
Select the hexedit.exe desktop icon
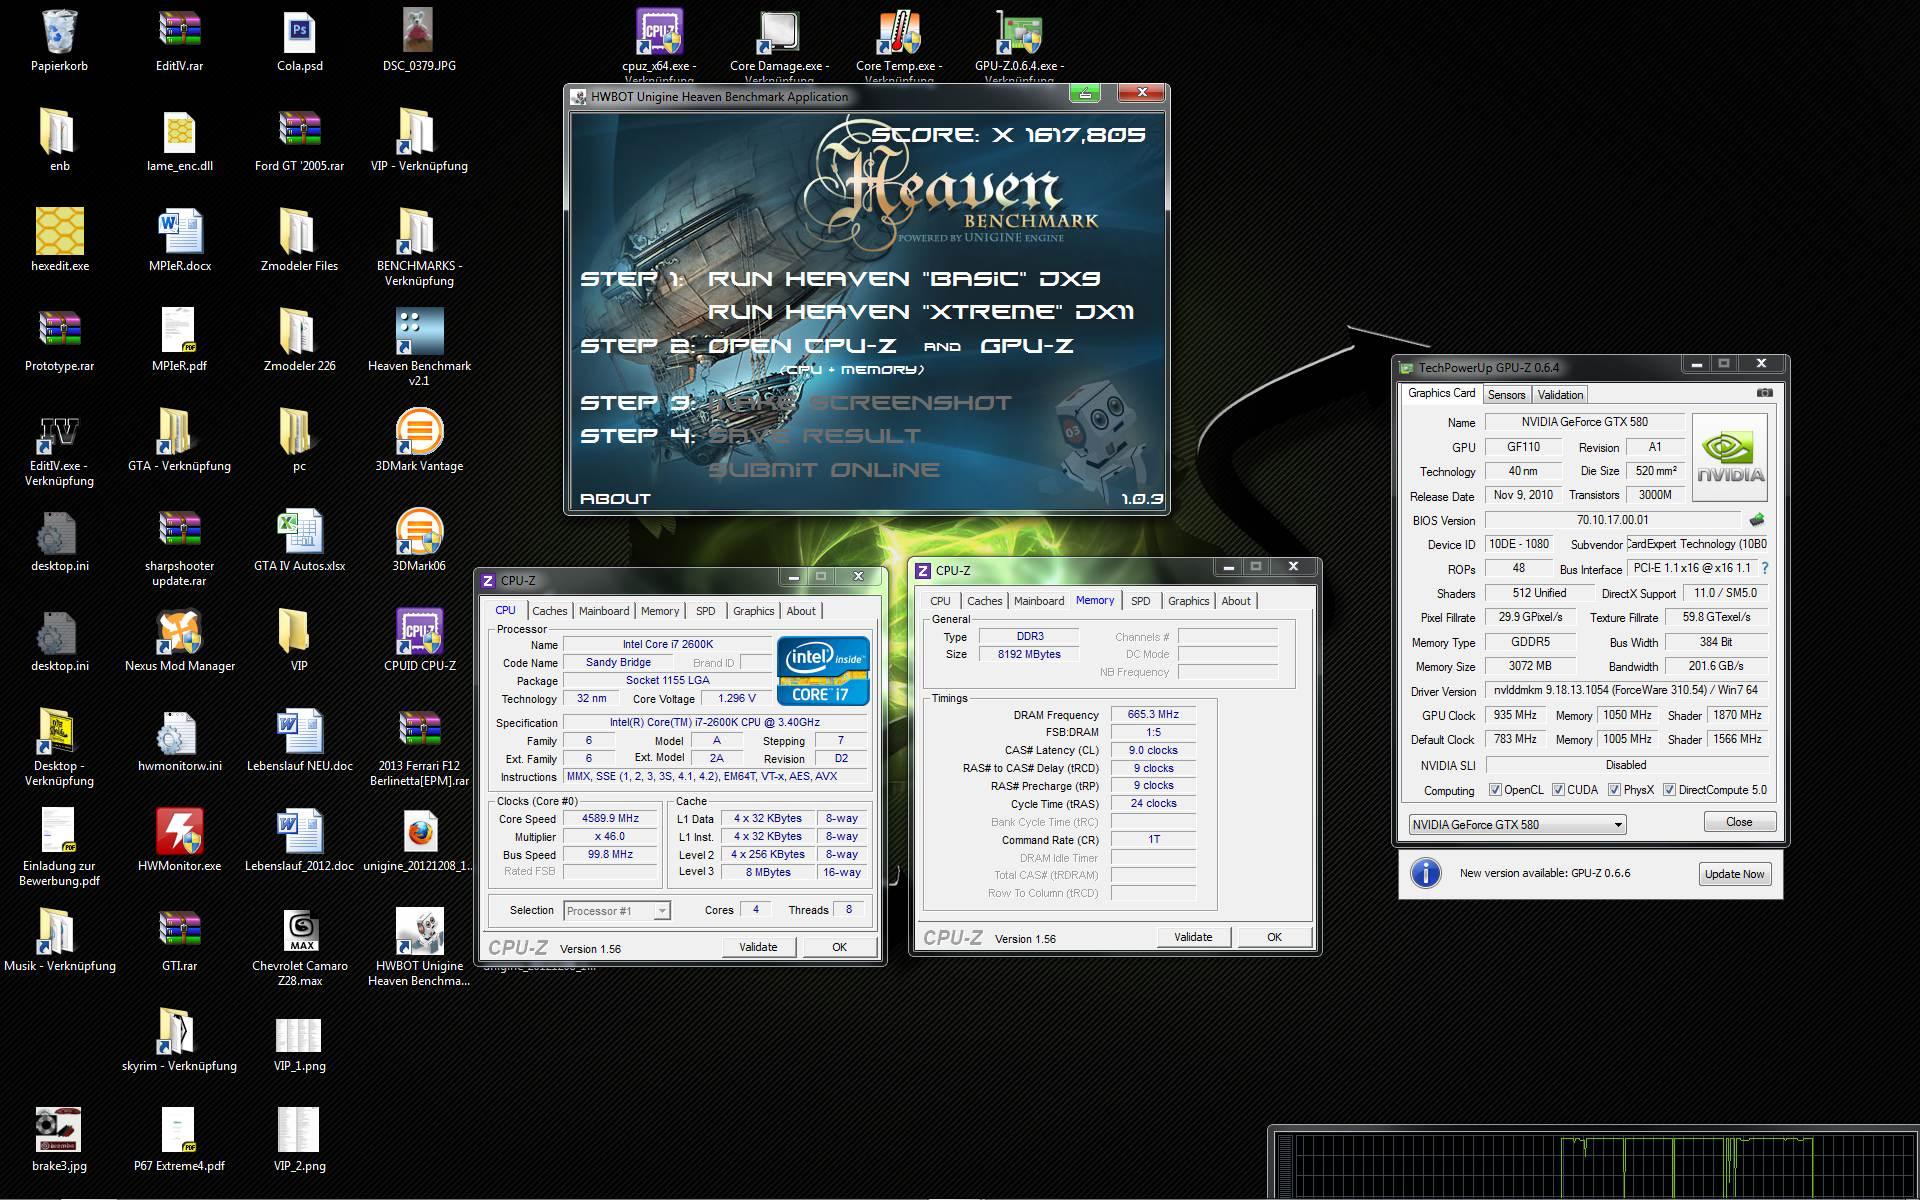click(x=59, y=232)
